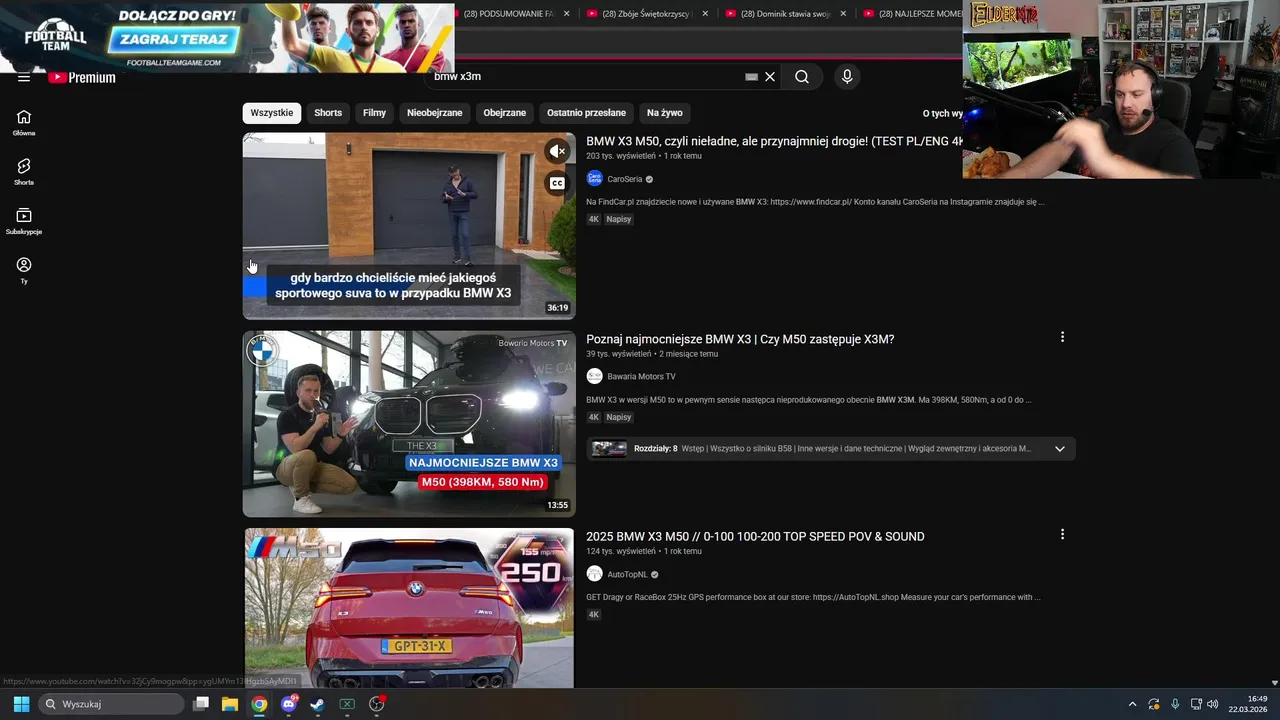Close the PODSUMOWANIE browser tab

click(567, 14)
